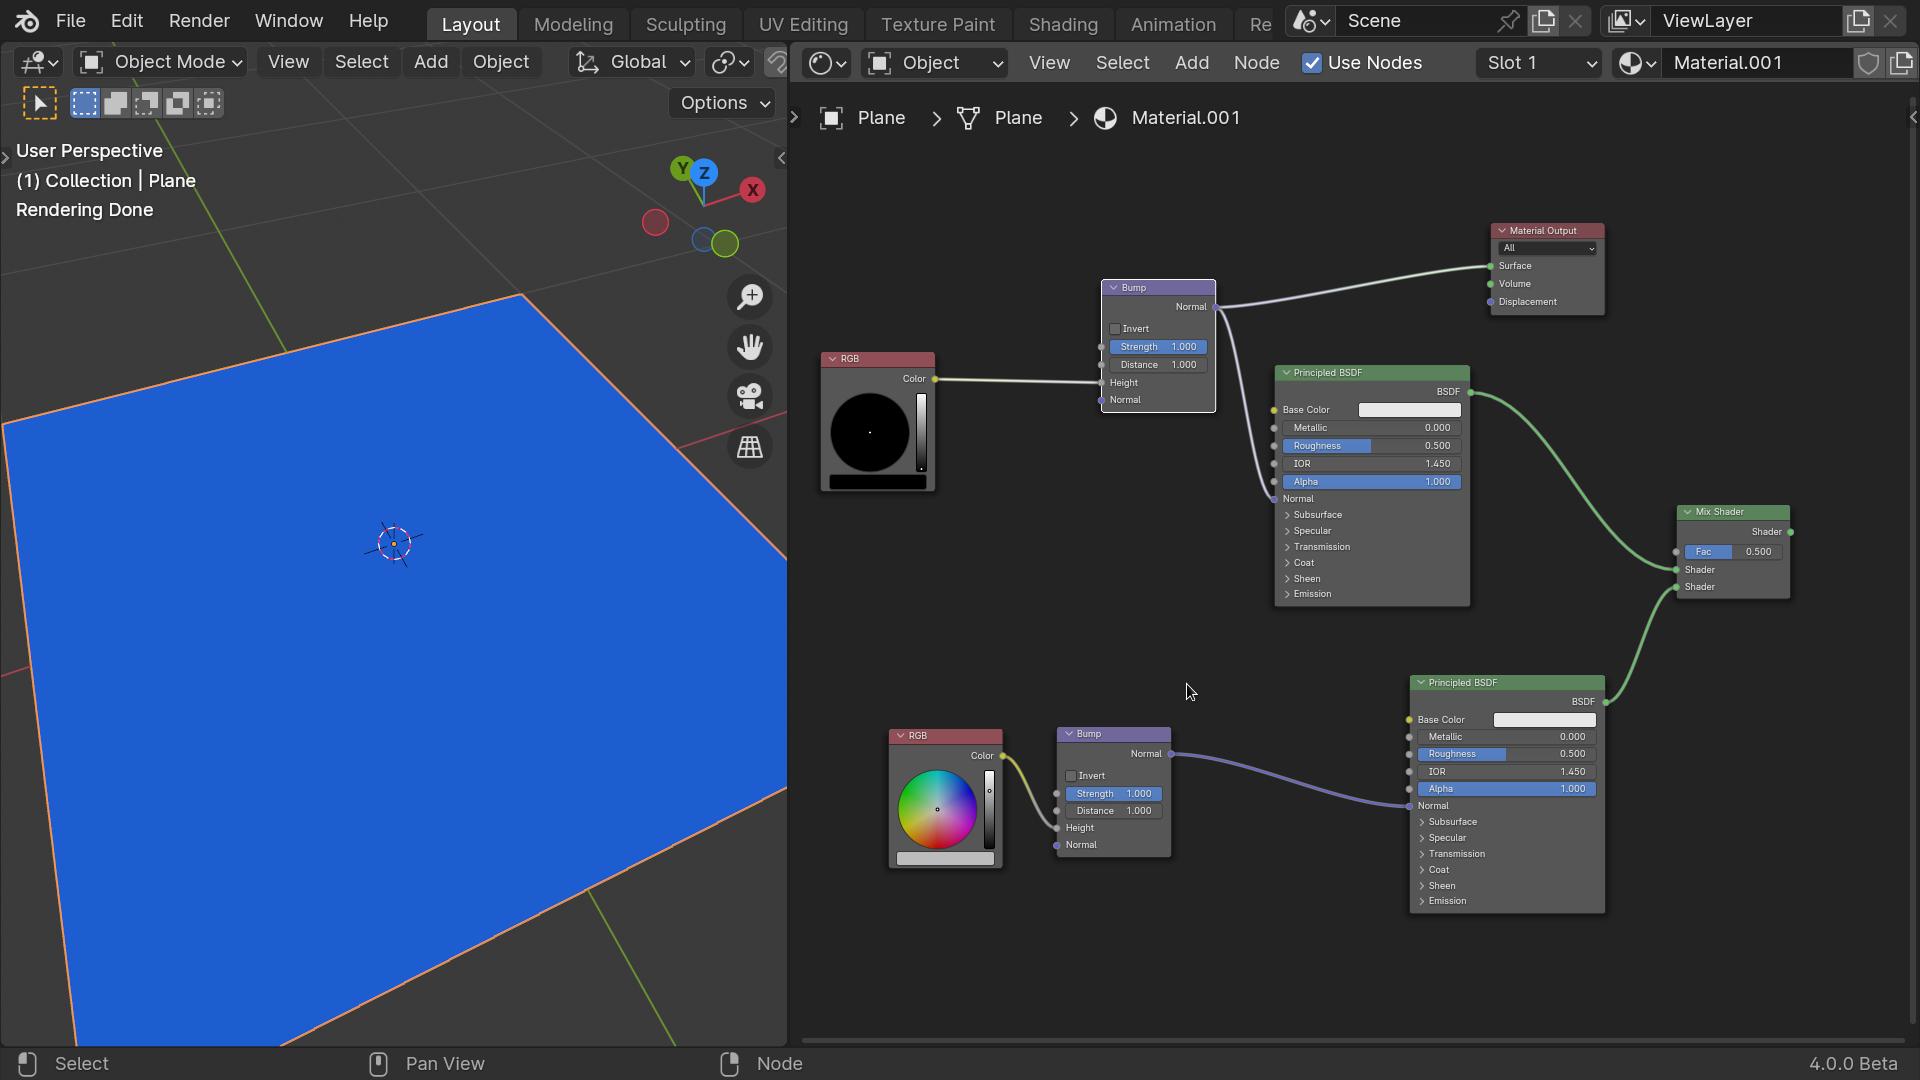Click the horizontal scrollbar below the node editor
Screen dimensions: 1920x1080
(x=1350, y=1040)
